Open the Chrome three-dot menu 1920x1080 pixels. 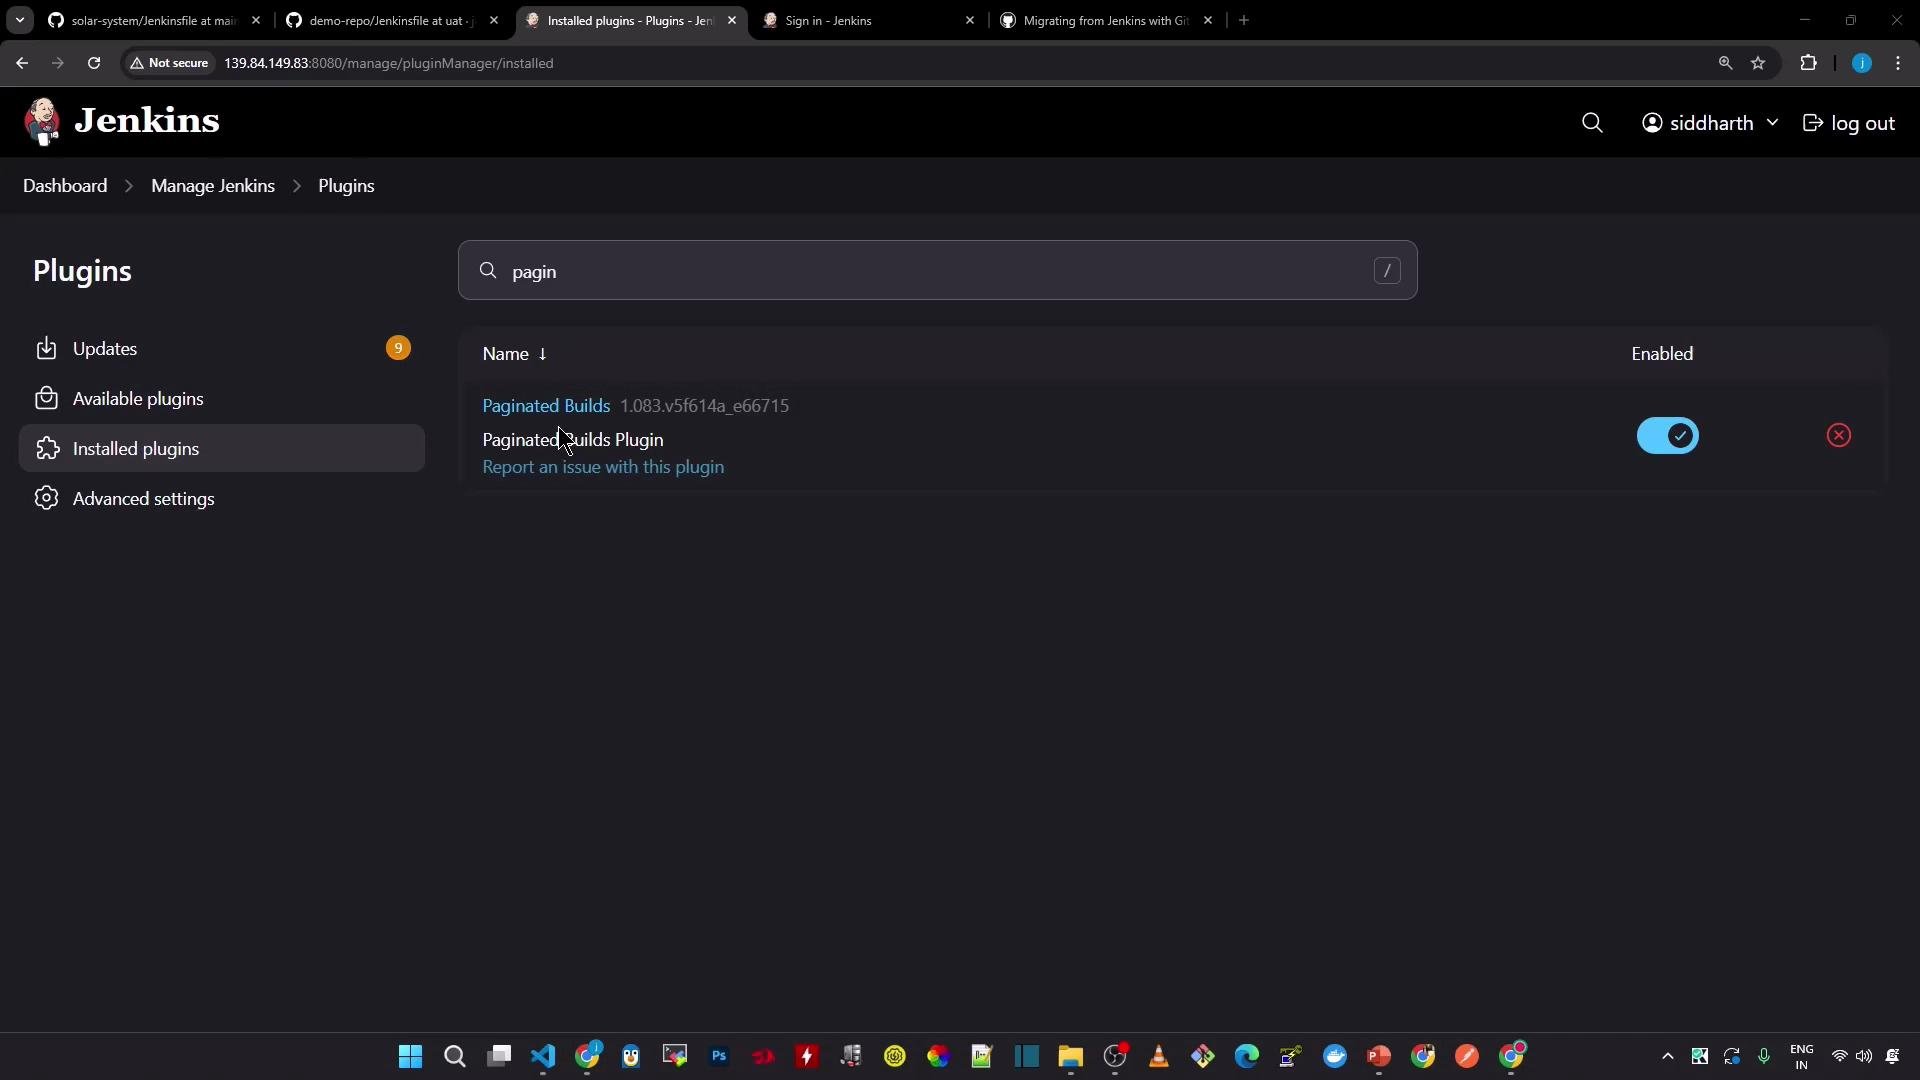pos(1898,63)
